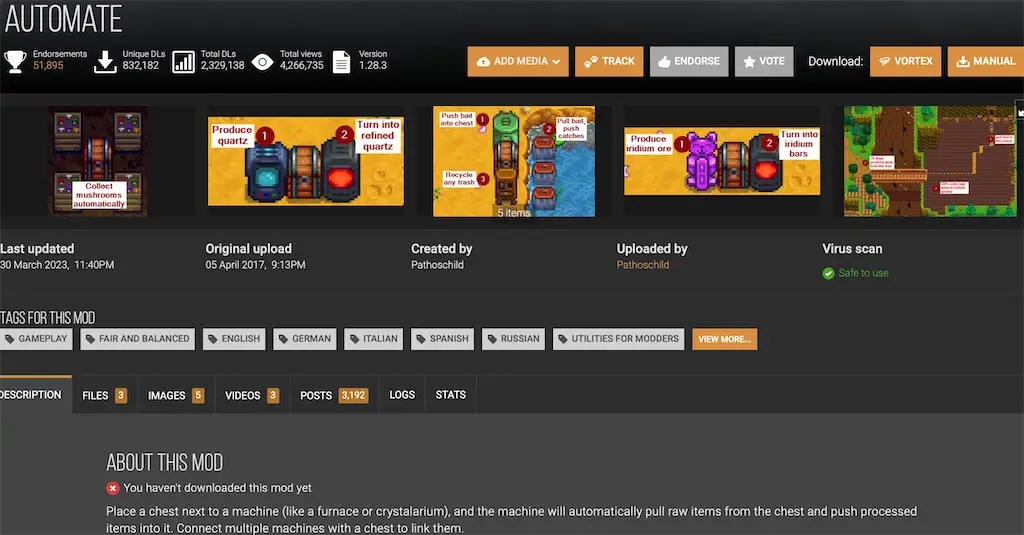Screen dimensions: 1024x535
Task: Switch to the Logs tab
Action: 402,395
